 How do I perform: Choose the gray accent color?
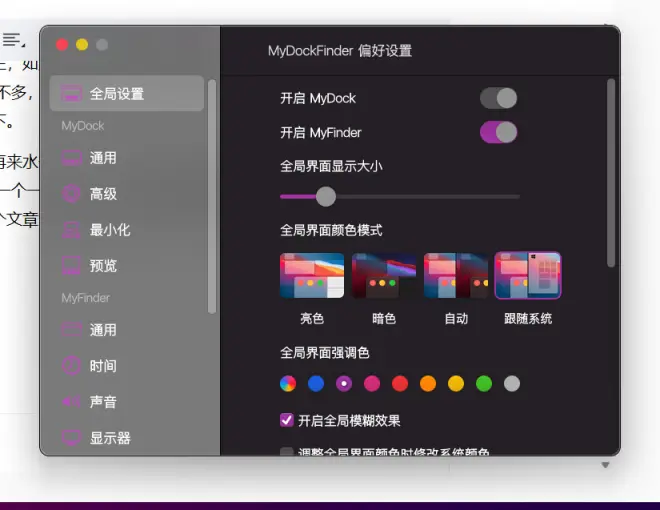pos(512,383)
